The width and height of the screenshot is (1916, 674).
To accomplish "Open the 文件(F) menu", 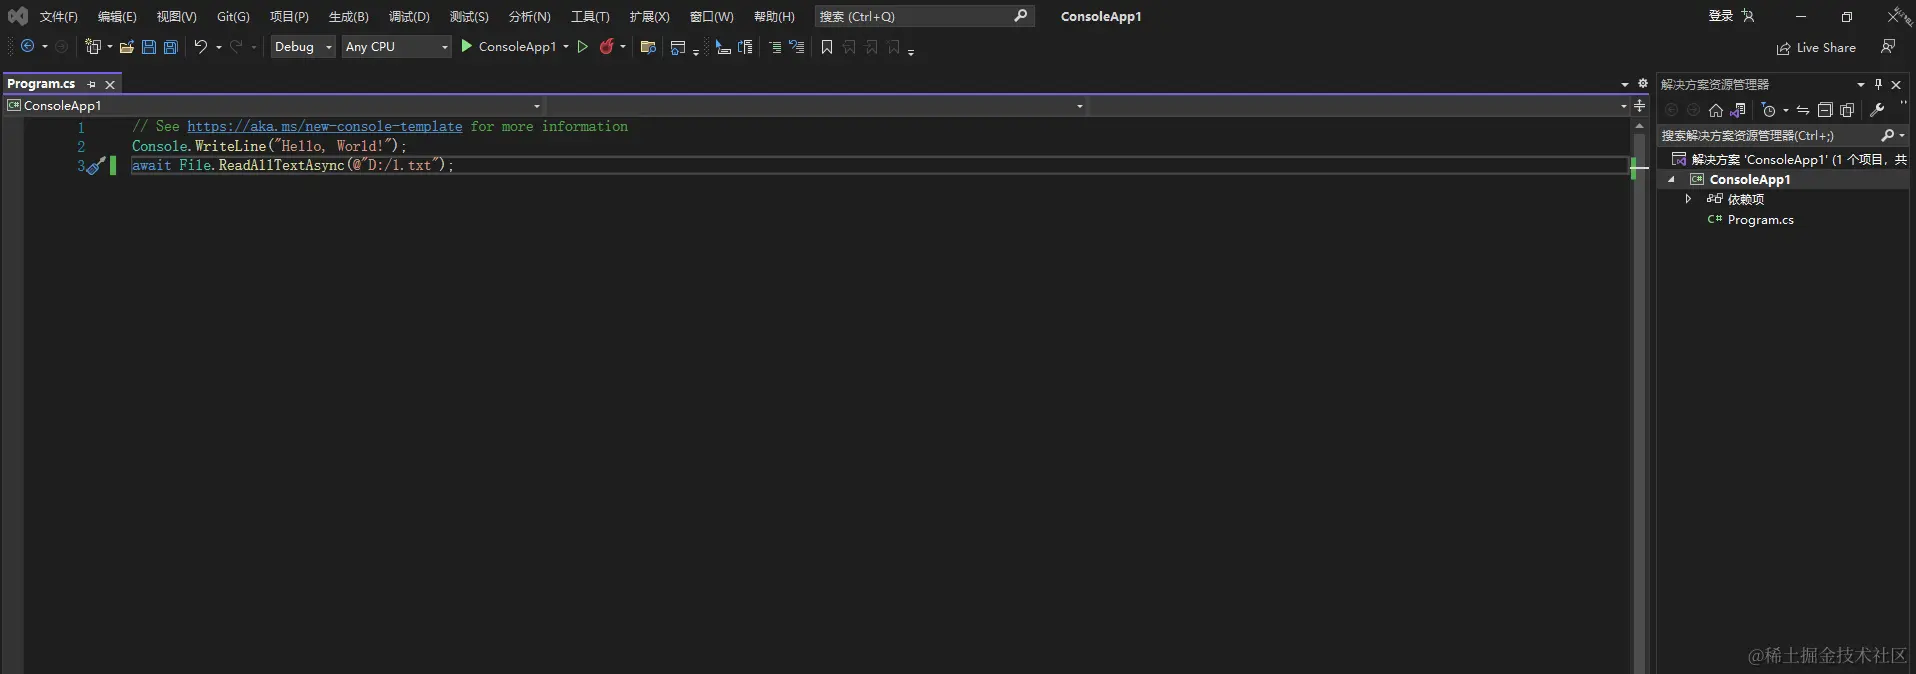I will [59, 16].
